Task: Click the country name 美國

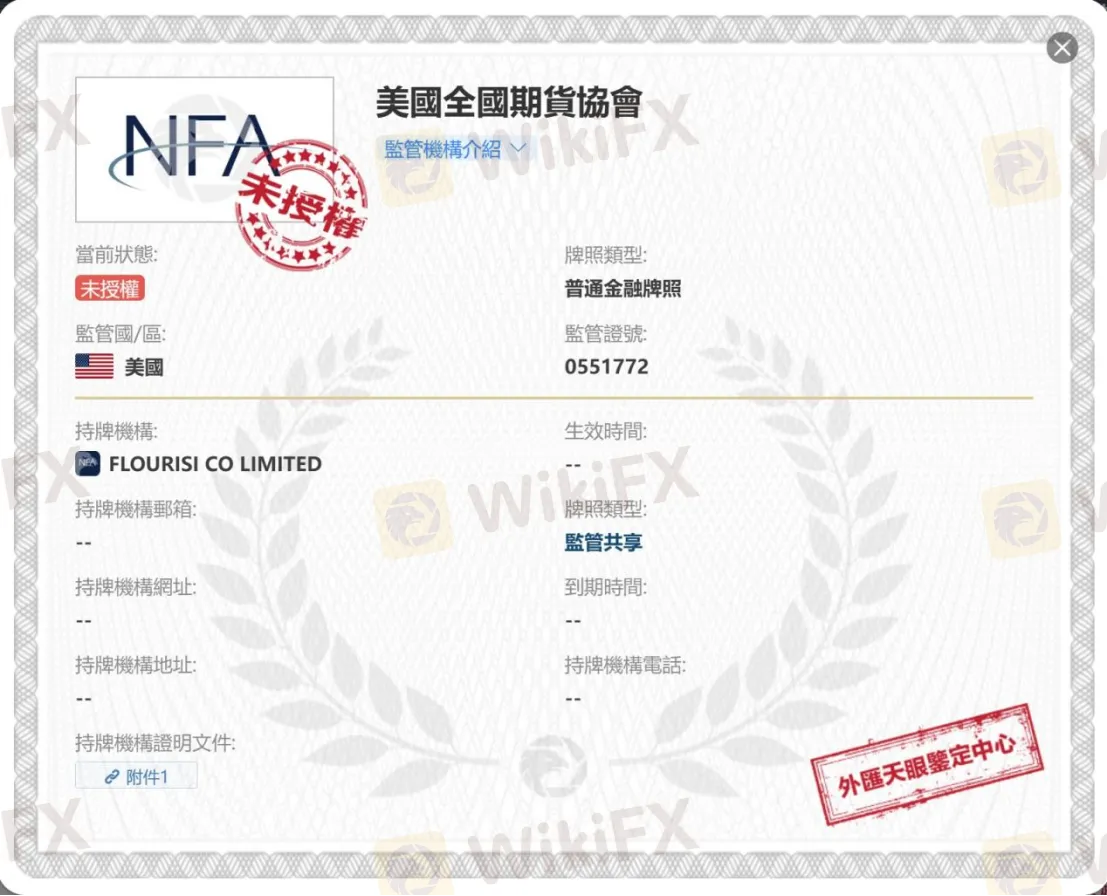Action: [x=144, y=367]
